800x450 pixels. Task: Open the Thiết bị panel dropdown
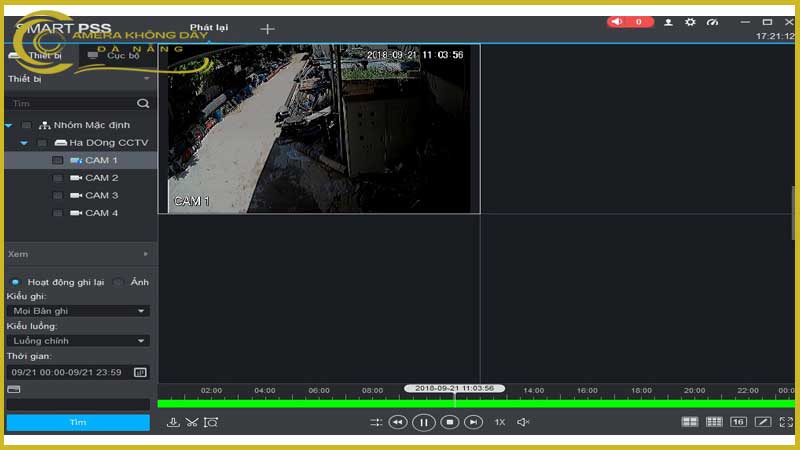click(146, 79)
